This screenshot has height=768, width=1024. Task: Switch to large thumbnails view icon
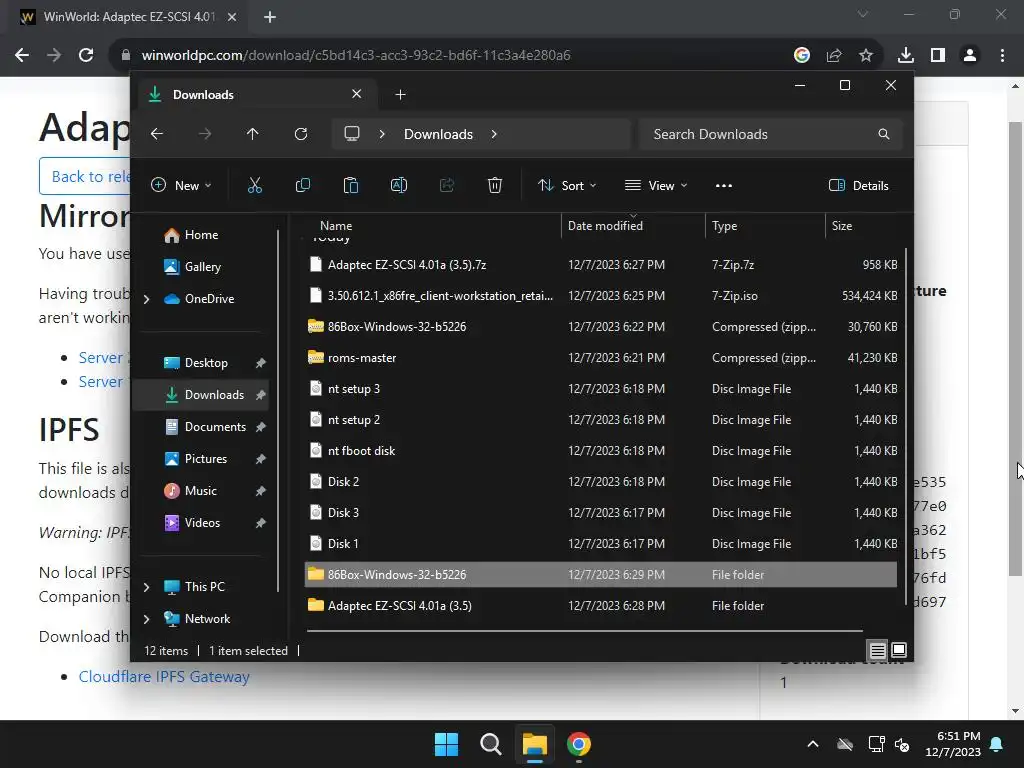pos(899,650)
